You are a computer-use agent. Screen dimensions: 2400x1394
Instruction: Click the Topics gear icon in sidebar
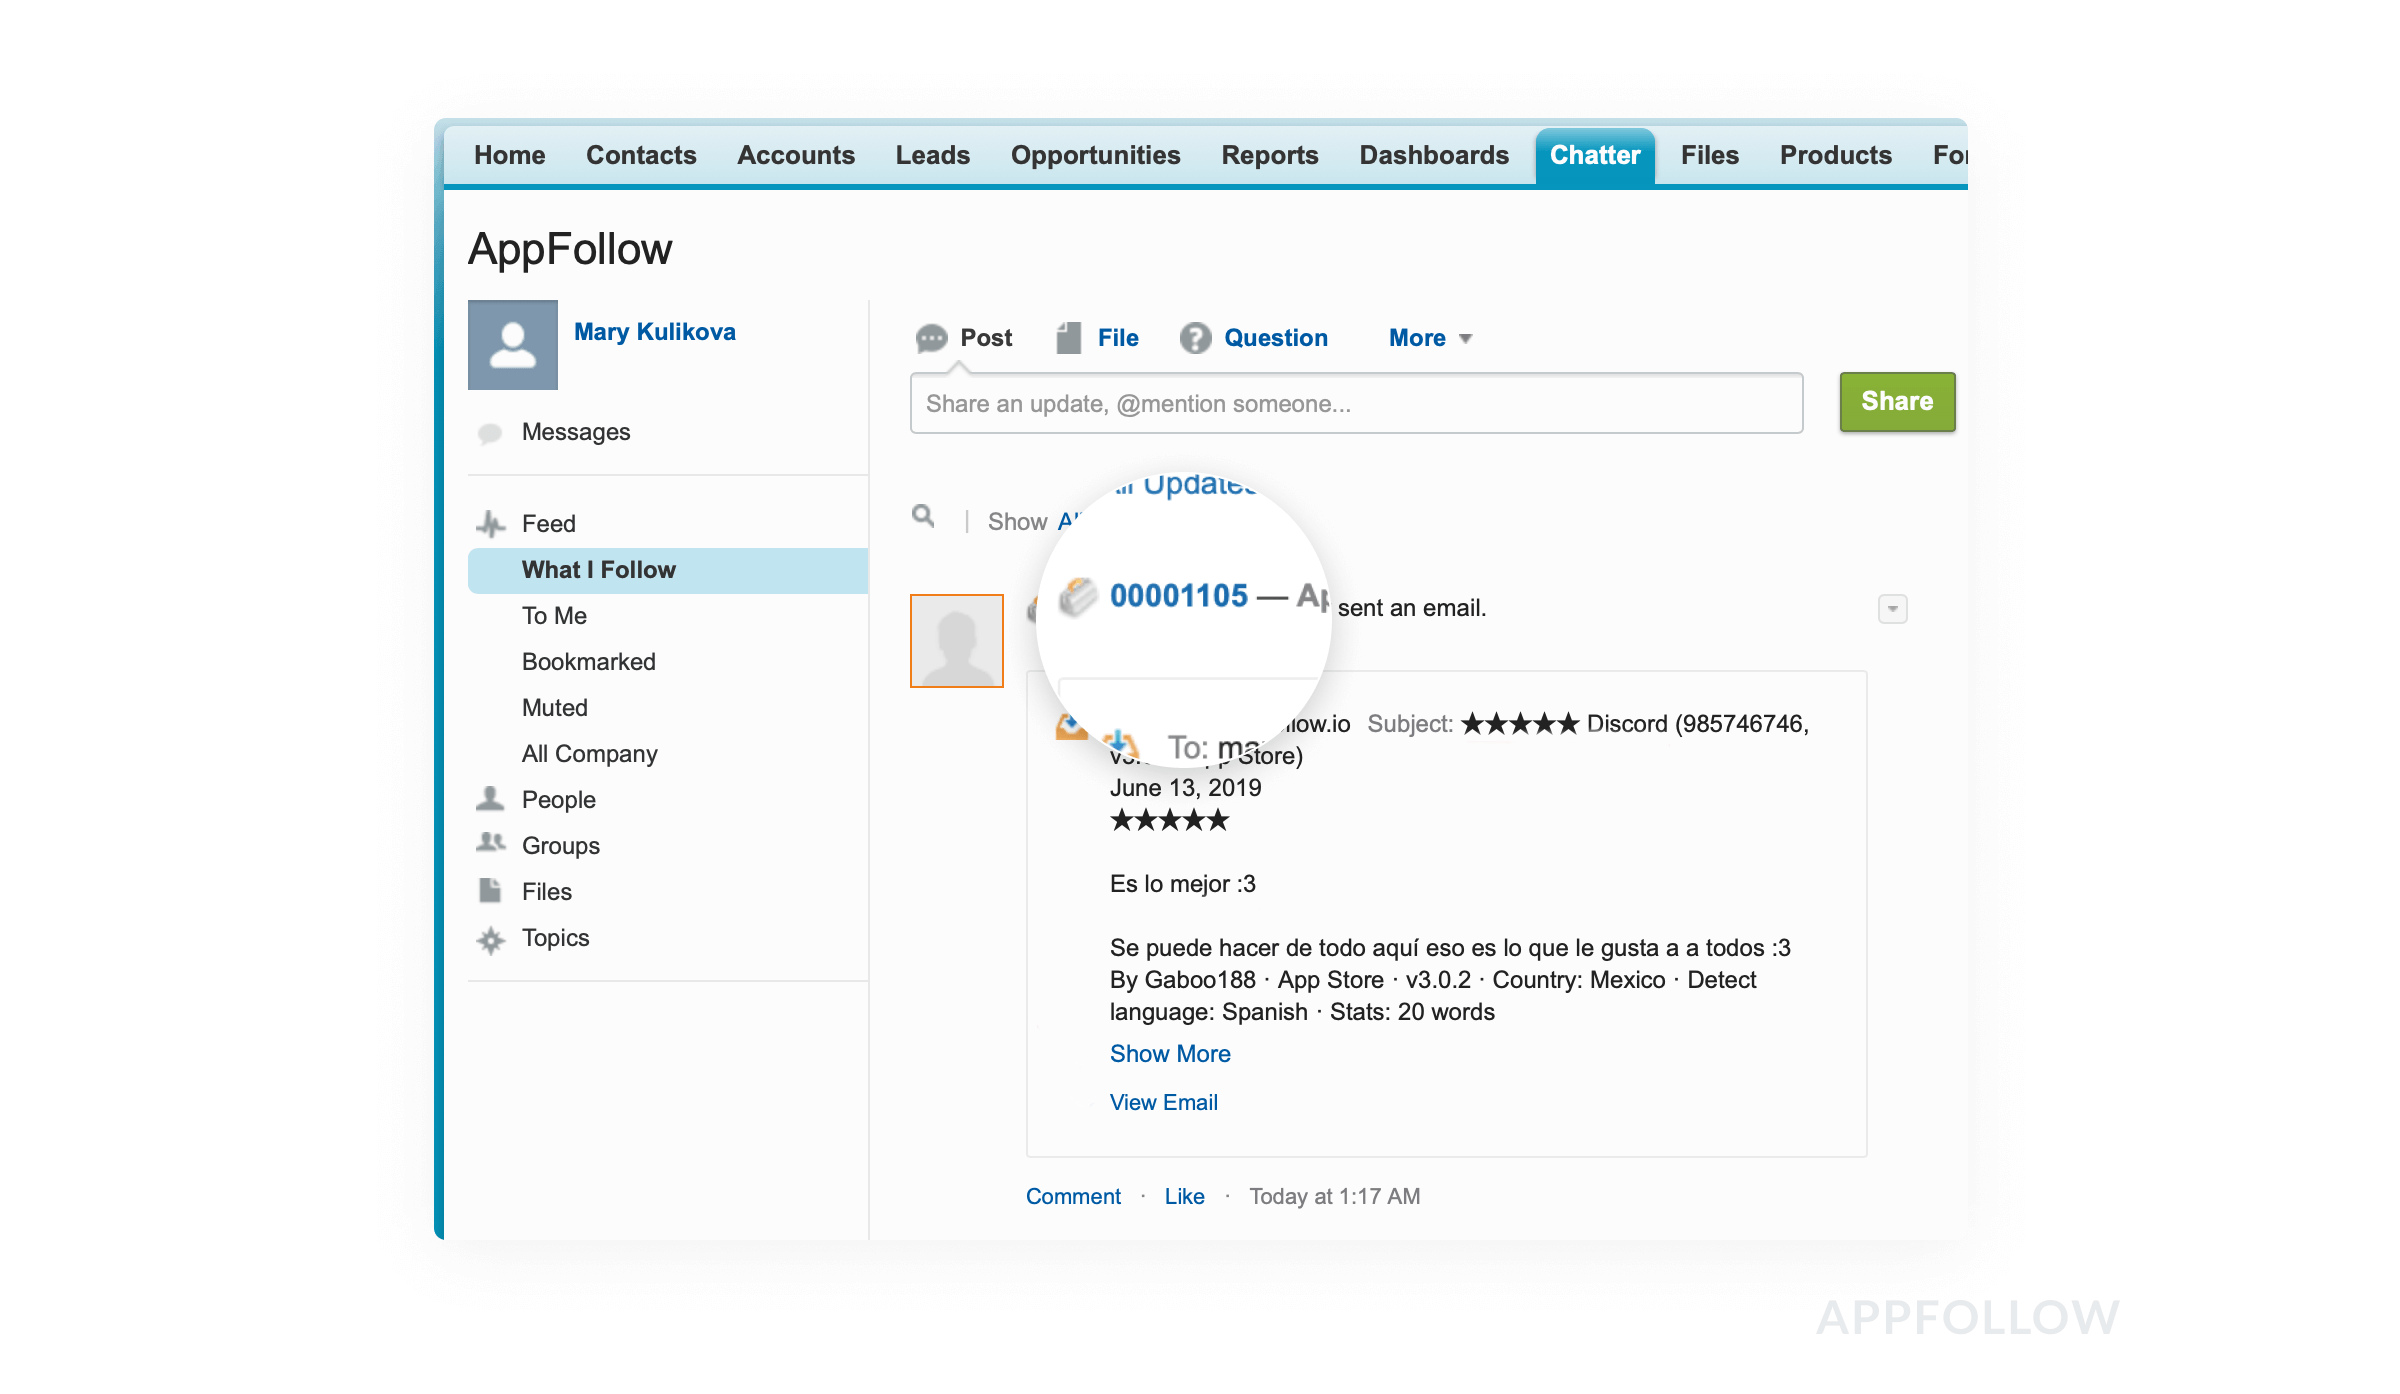490,939
